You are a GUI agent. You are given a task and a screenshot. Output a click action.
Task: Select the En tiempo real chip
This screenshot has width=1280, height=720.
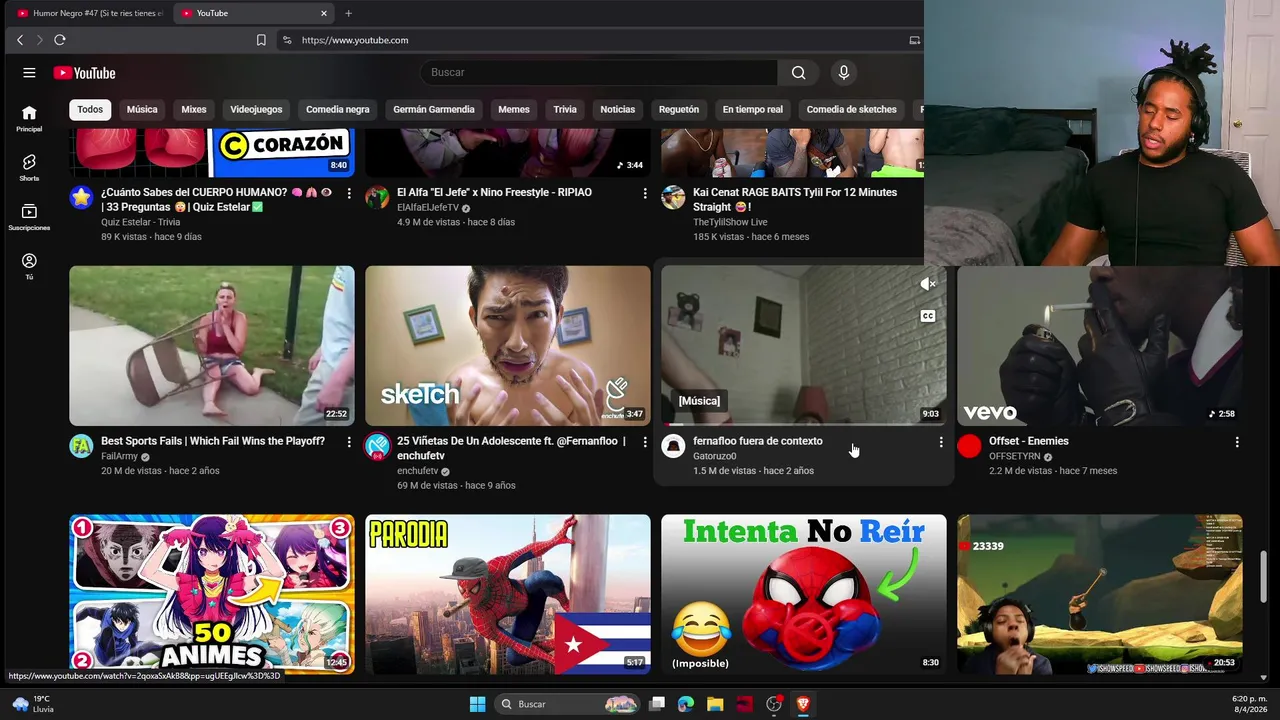coord(753,109)
